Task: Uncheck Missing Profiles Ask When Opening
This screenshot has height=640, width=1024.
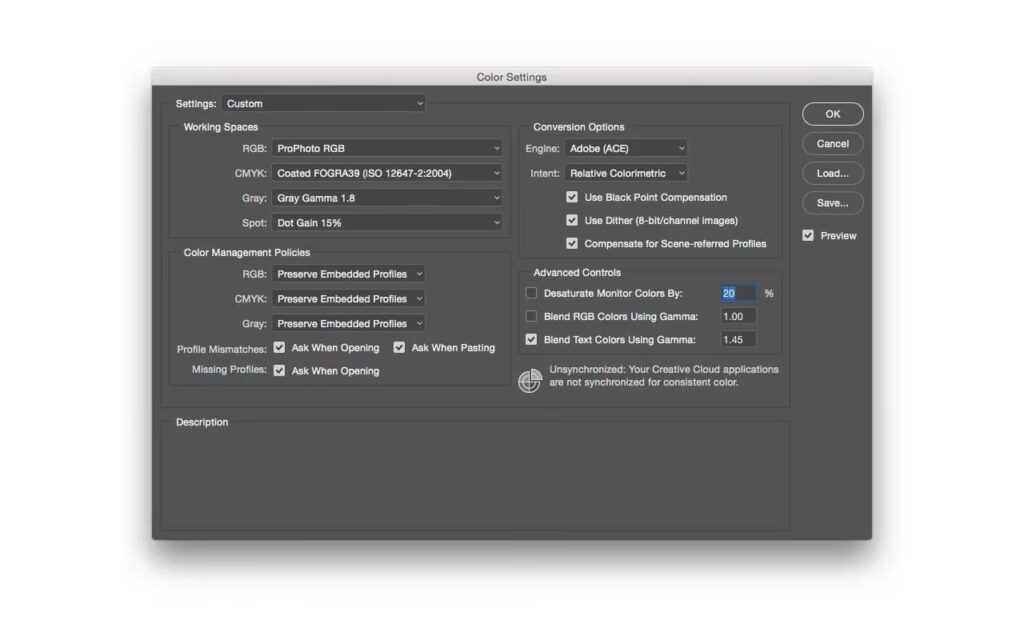Action: (280, 371)
